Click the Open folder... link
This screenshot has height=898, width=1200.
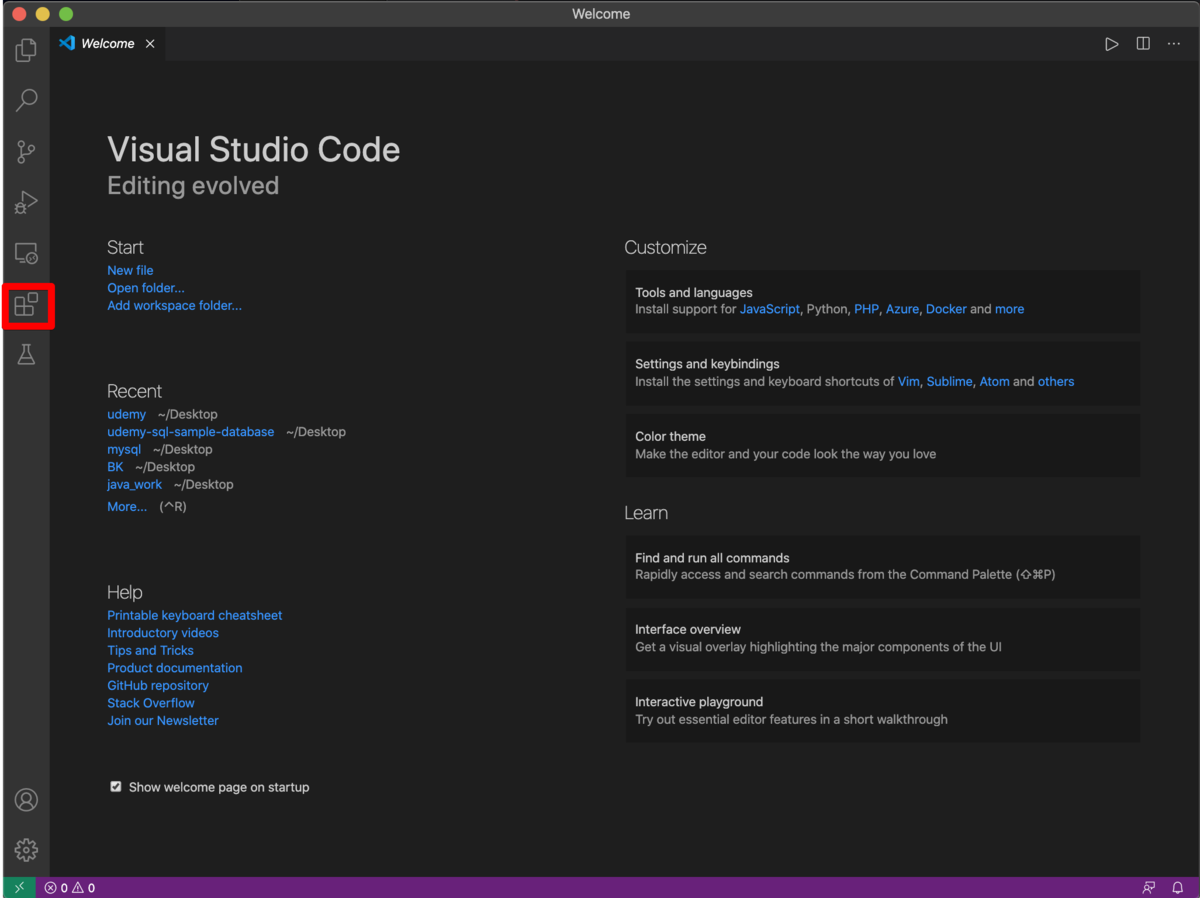click(x=146, y=288)
